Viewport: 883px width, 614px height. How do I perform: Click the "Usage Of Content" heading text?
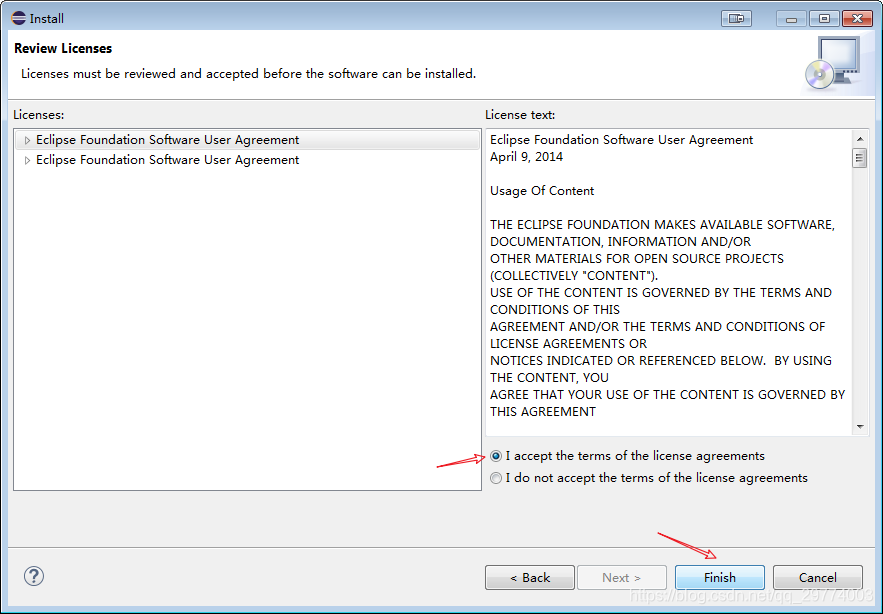coord(542,191)
